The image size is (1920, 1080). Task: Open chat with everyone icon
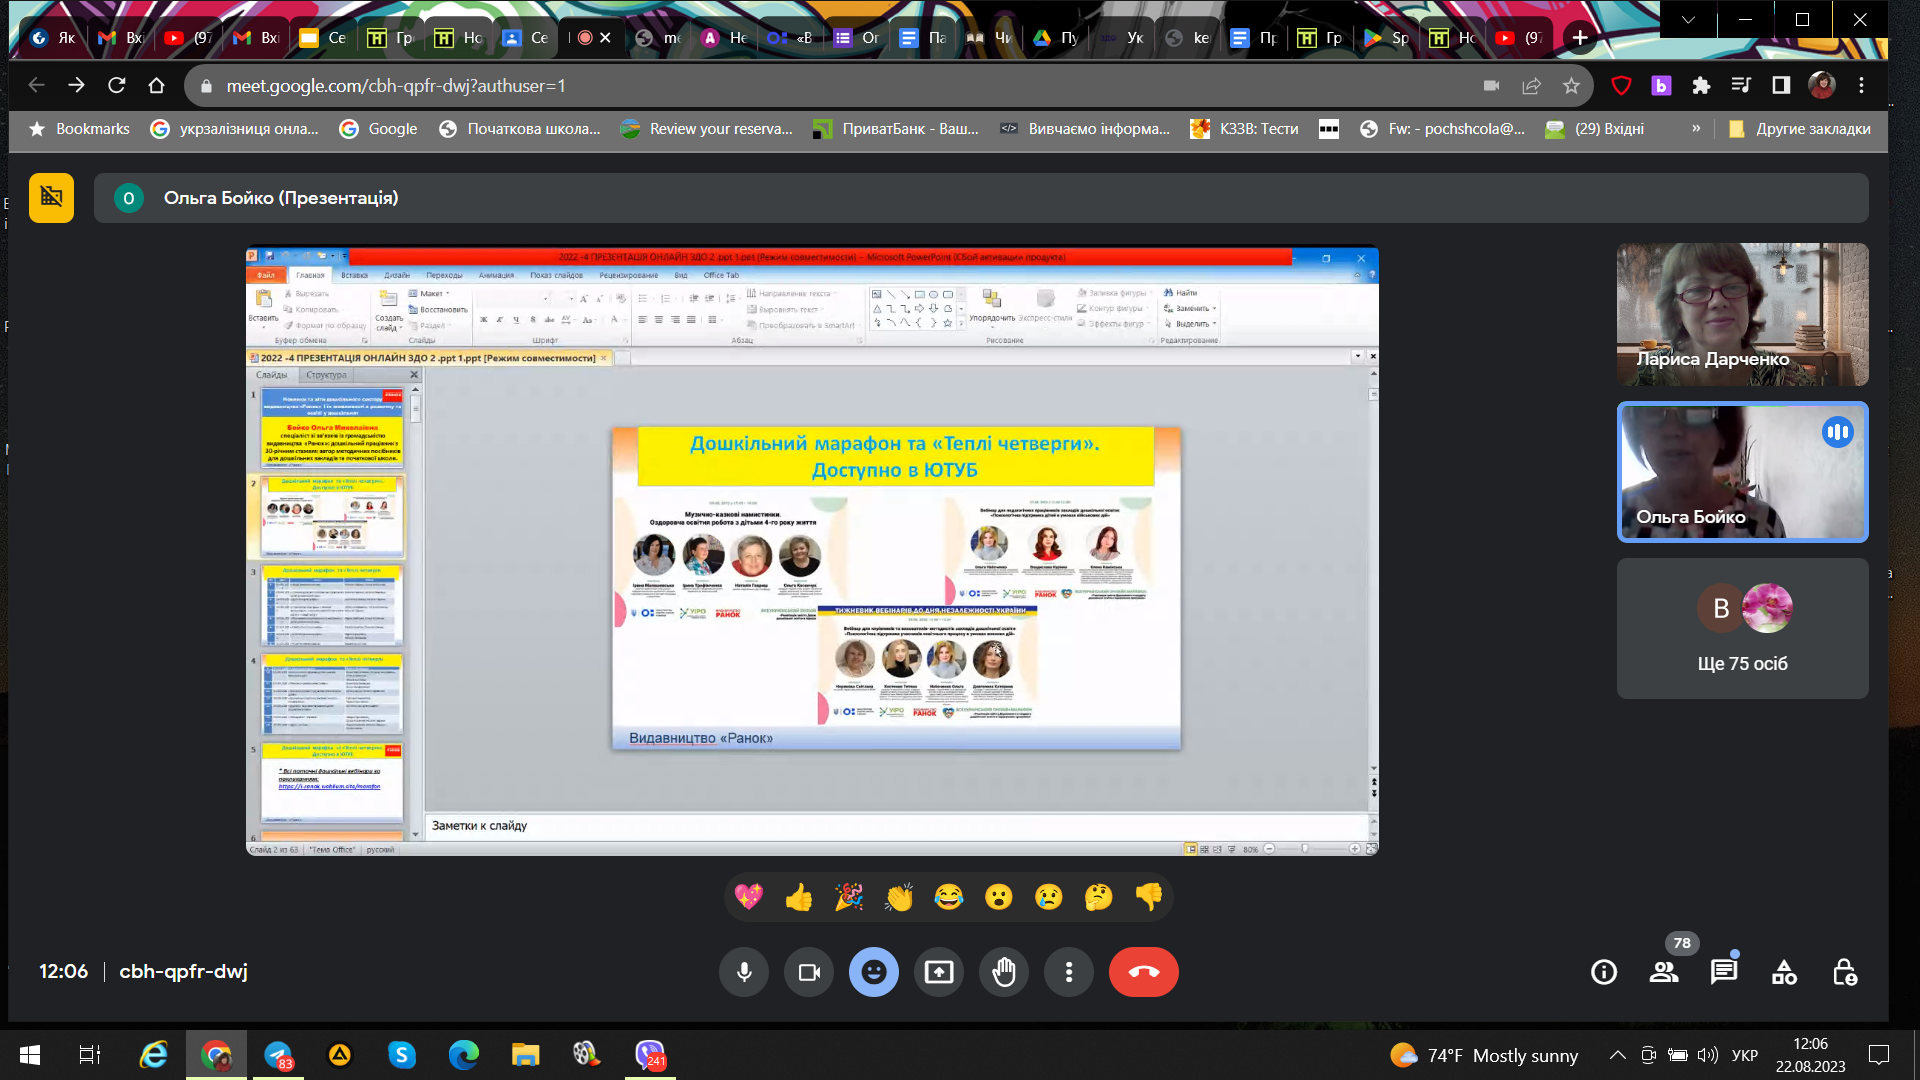(x=1724, y=972)
